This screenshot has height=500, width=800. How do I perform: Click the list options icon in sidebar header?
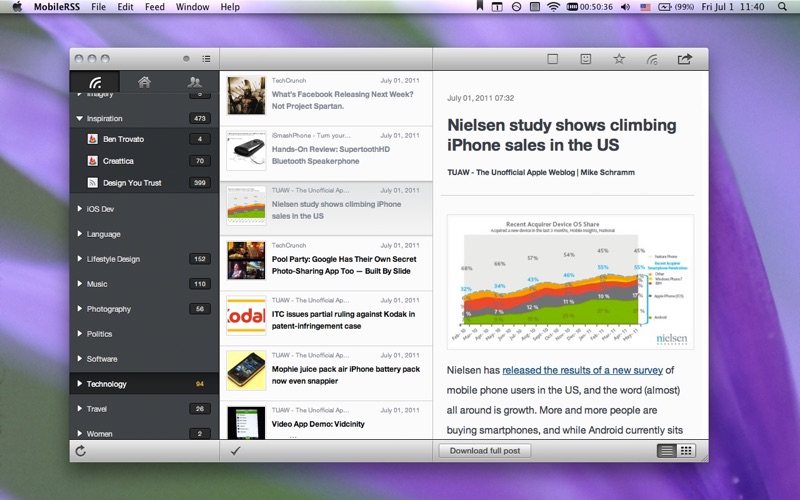[x=206, y=59]
